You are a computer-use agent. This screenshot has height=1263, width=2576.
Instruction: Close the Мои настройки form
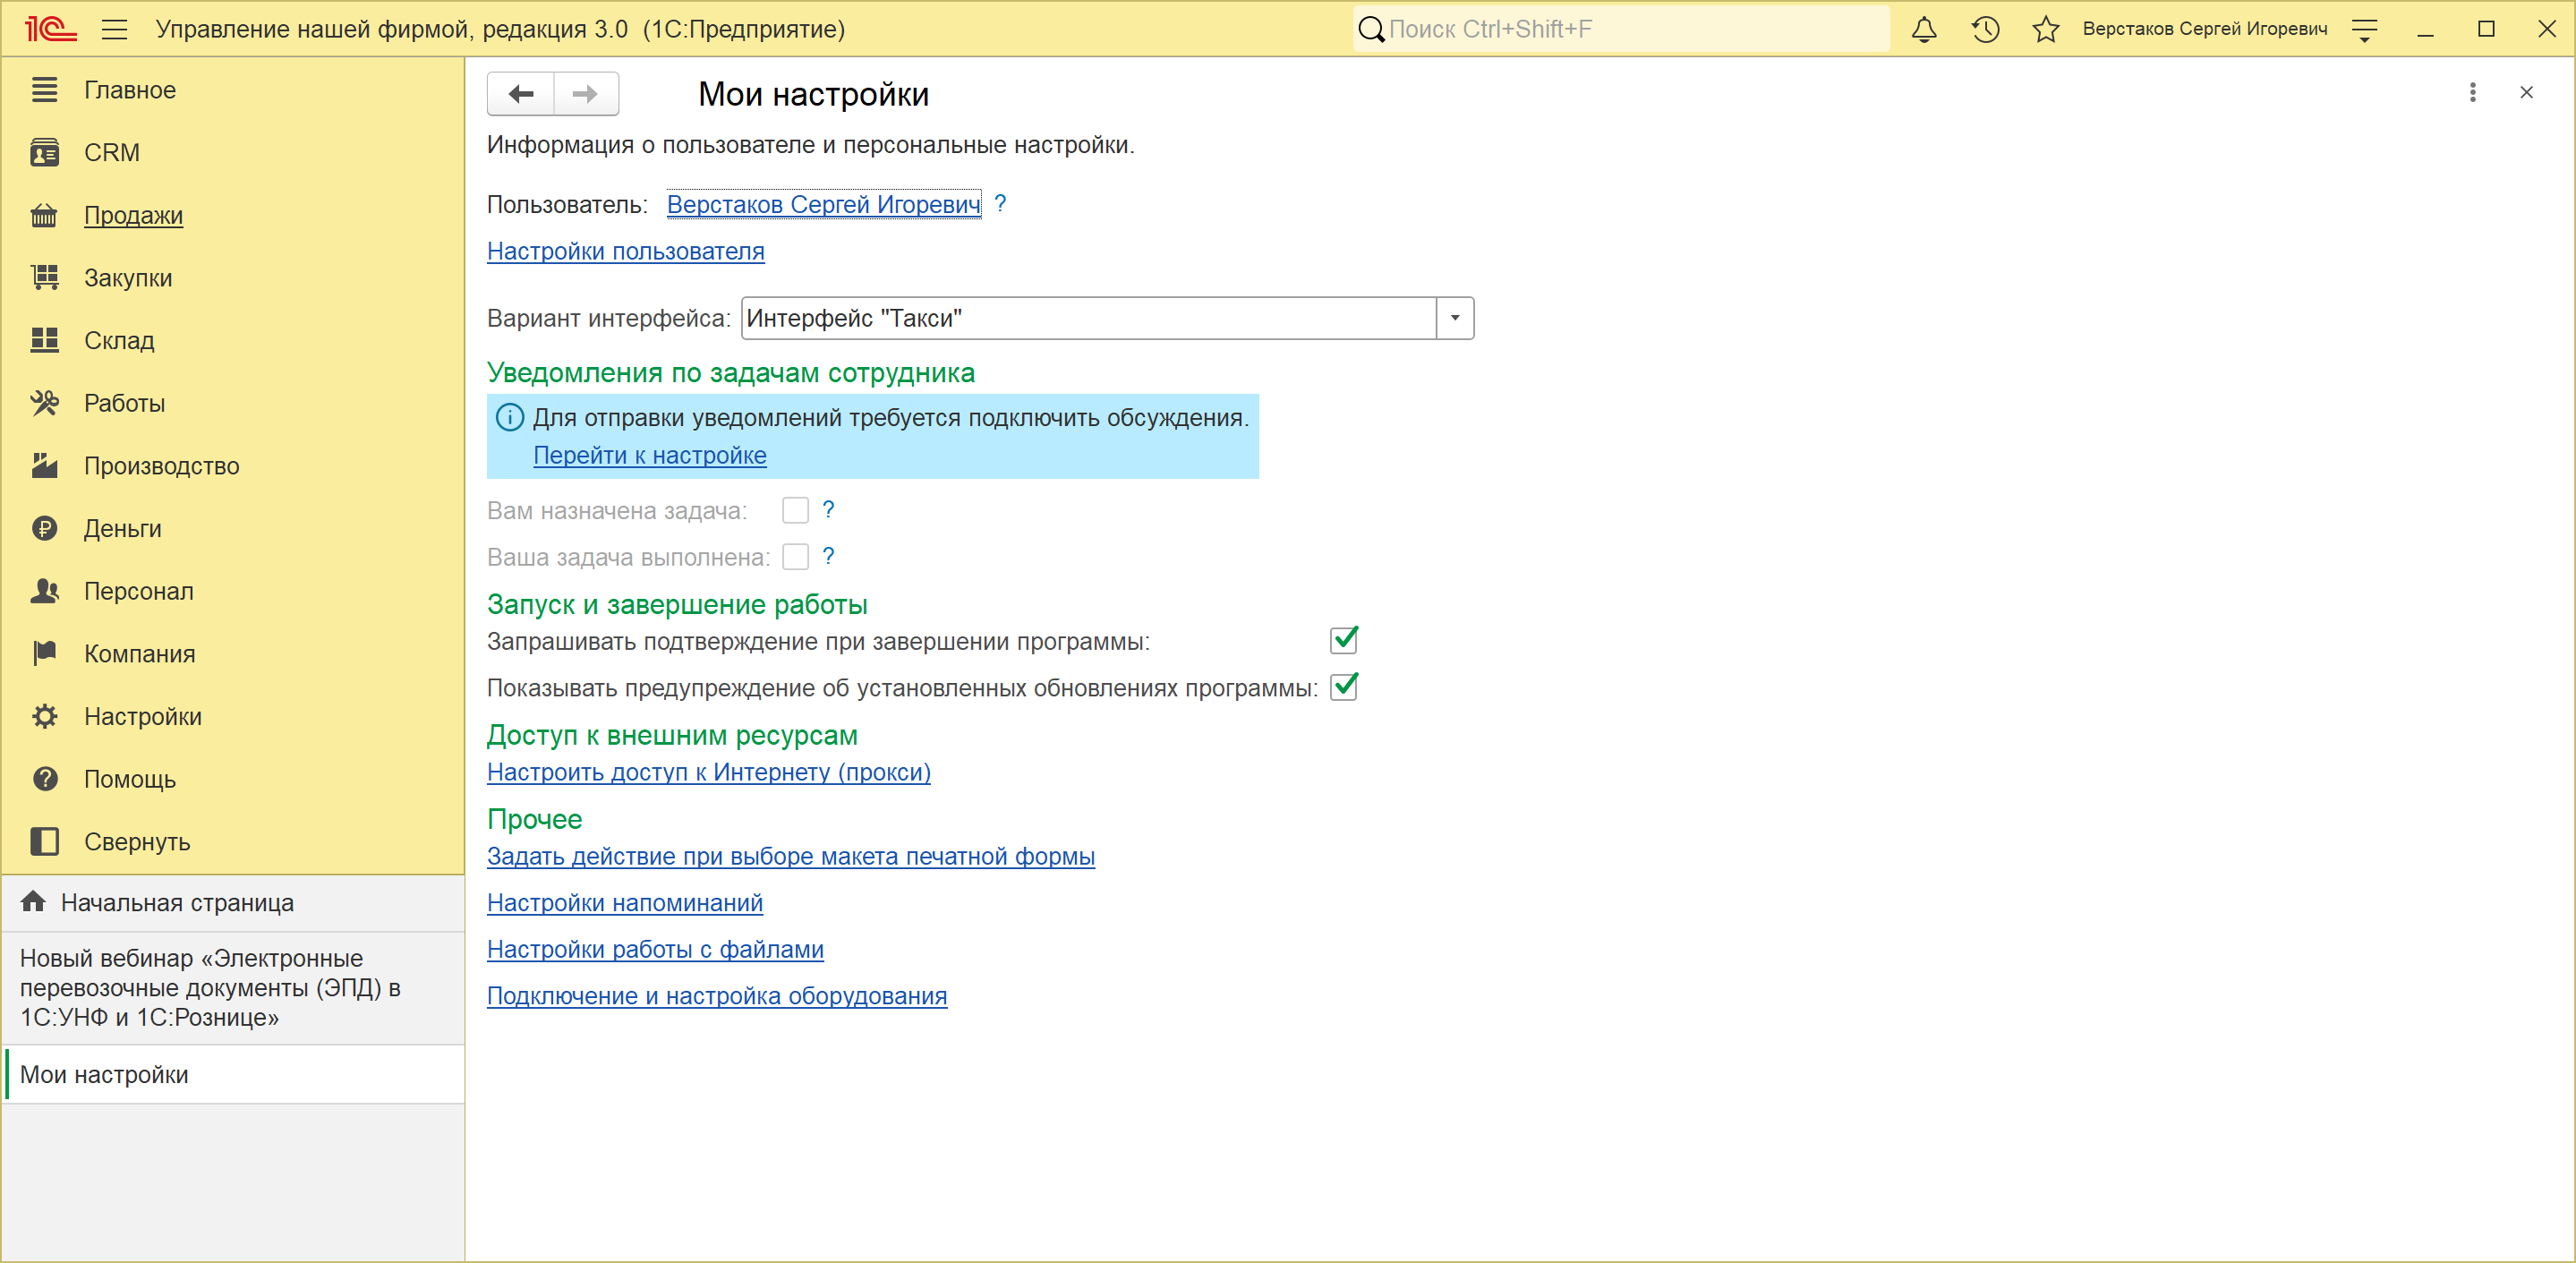point(2527,93)
